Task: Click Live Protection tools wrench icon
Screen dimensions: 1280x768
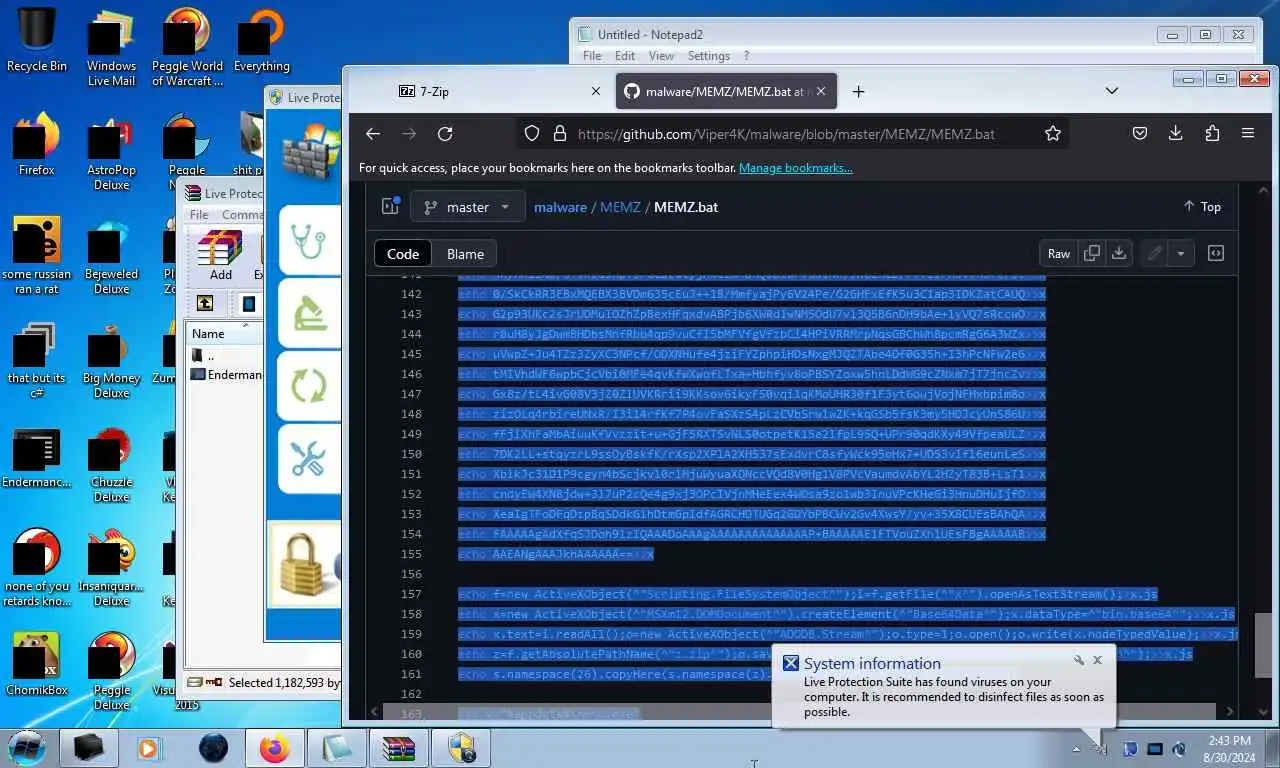Action: click(x=307, y=458)
